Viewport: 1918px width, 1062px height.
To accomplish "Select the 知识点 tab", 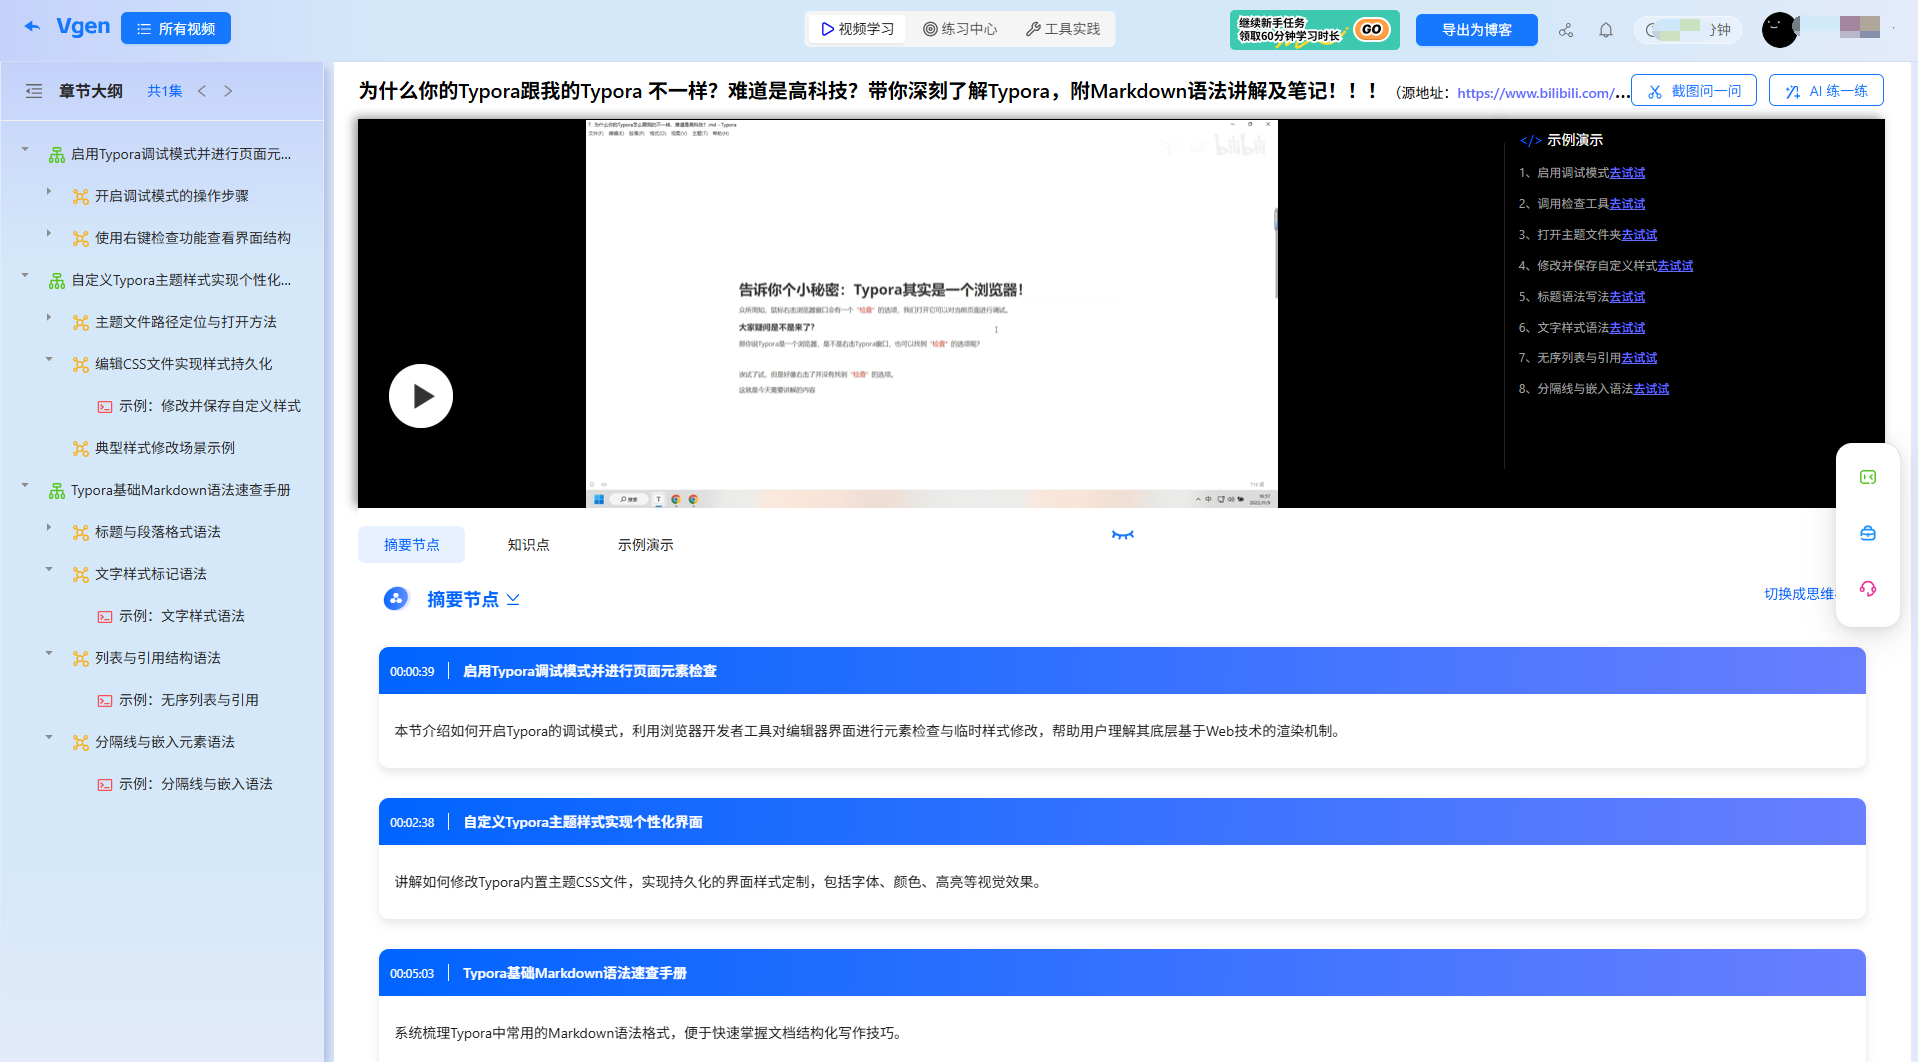I will coord(528,545).
